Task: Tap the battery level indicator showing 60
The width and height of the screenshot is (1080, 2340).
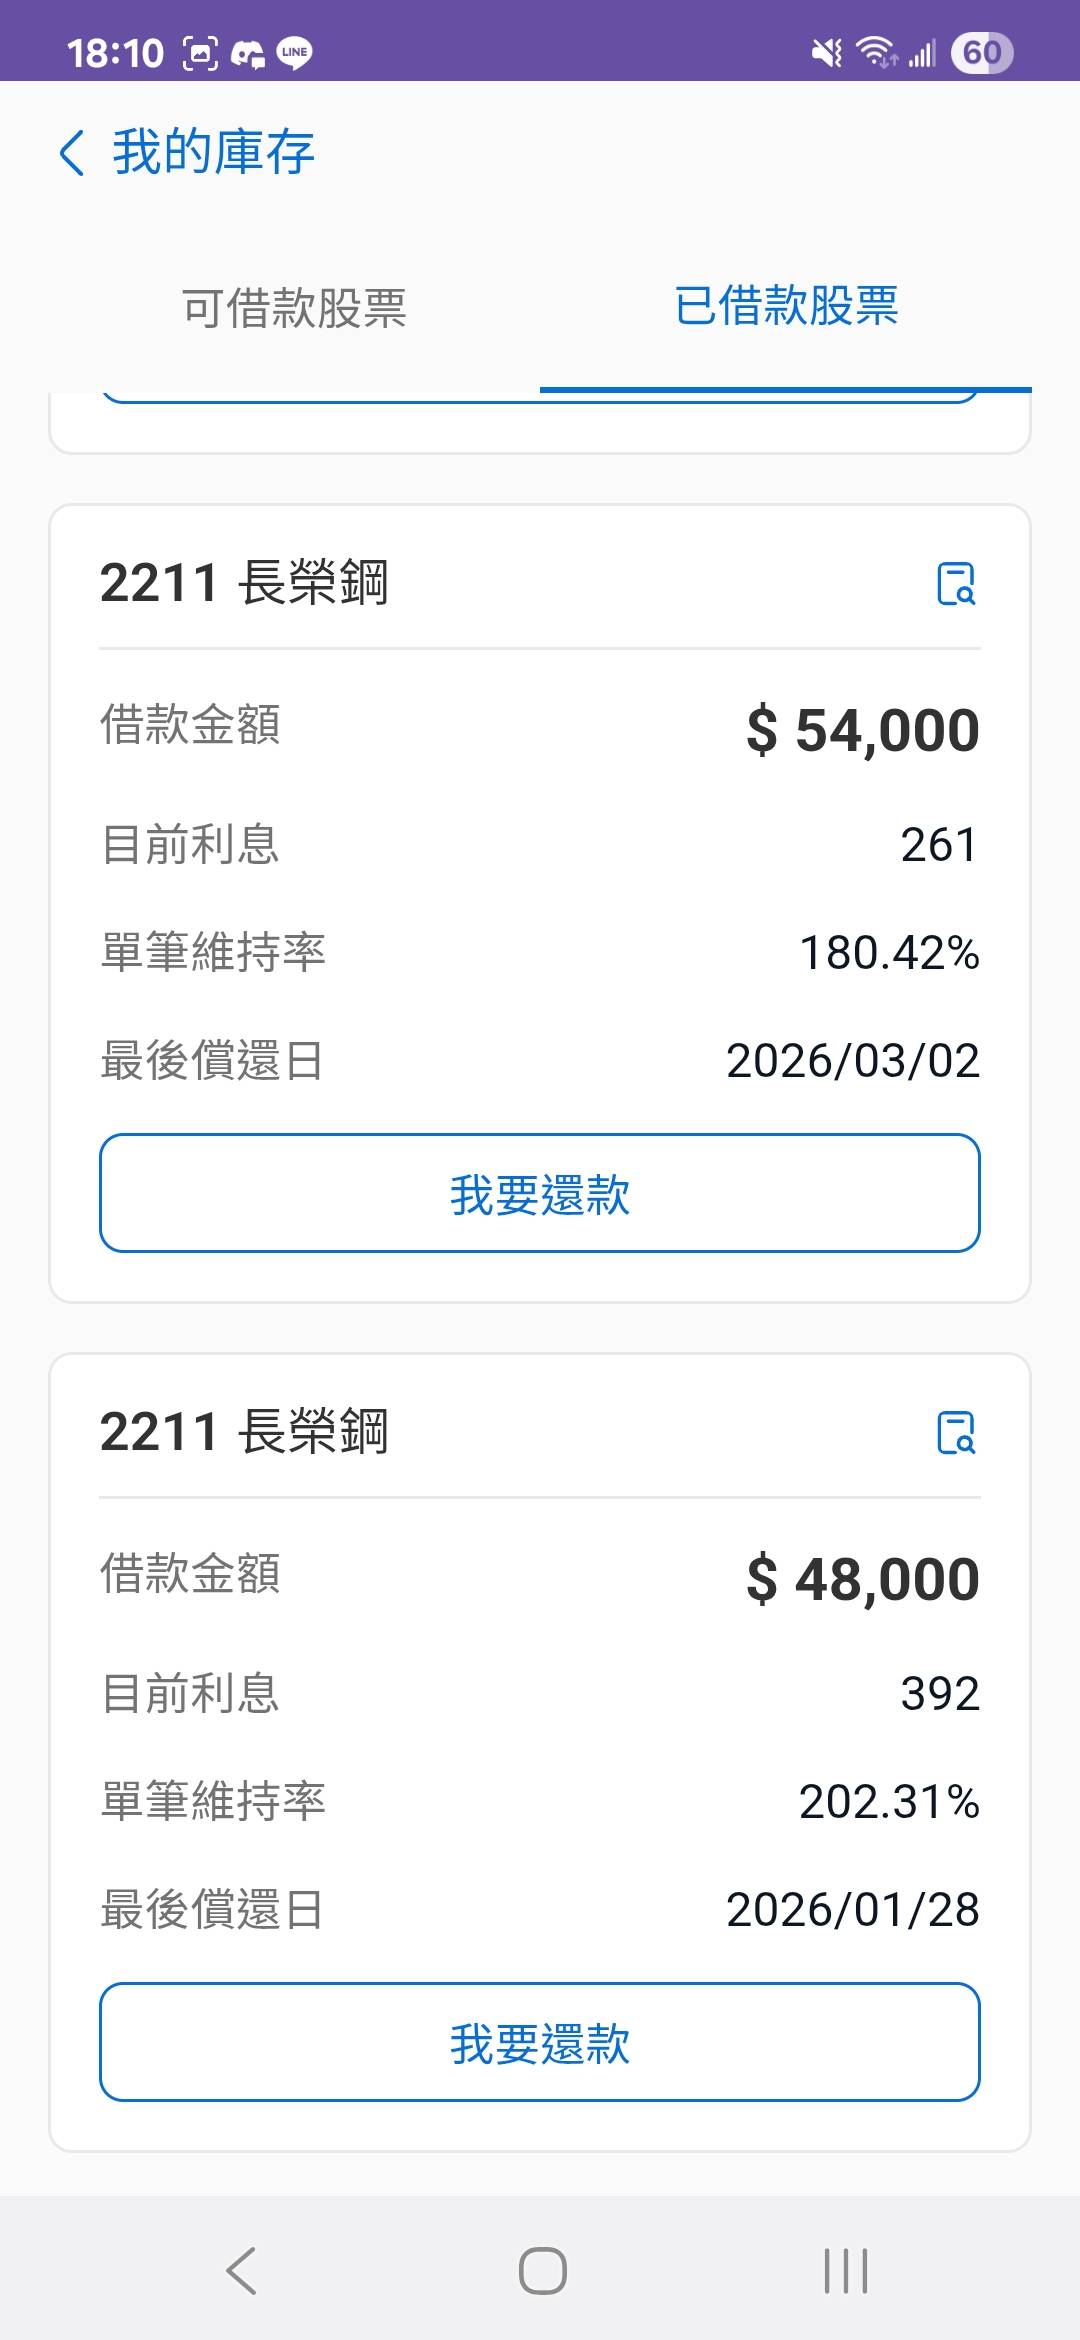Action: point(981,52)
